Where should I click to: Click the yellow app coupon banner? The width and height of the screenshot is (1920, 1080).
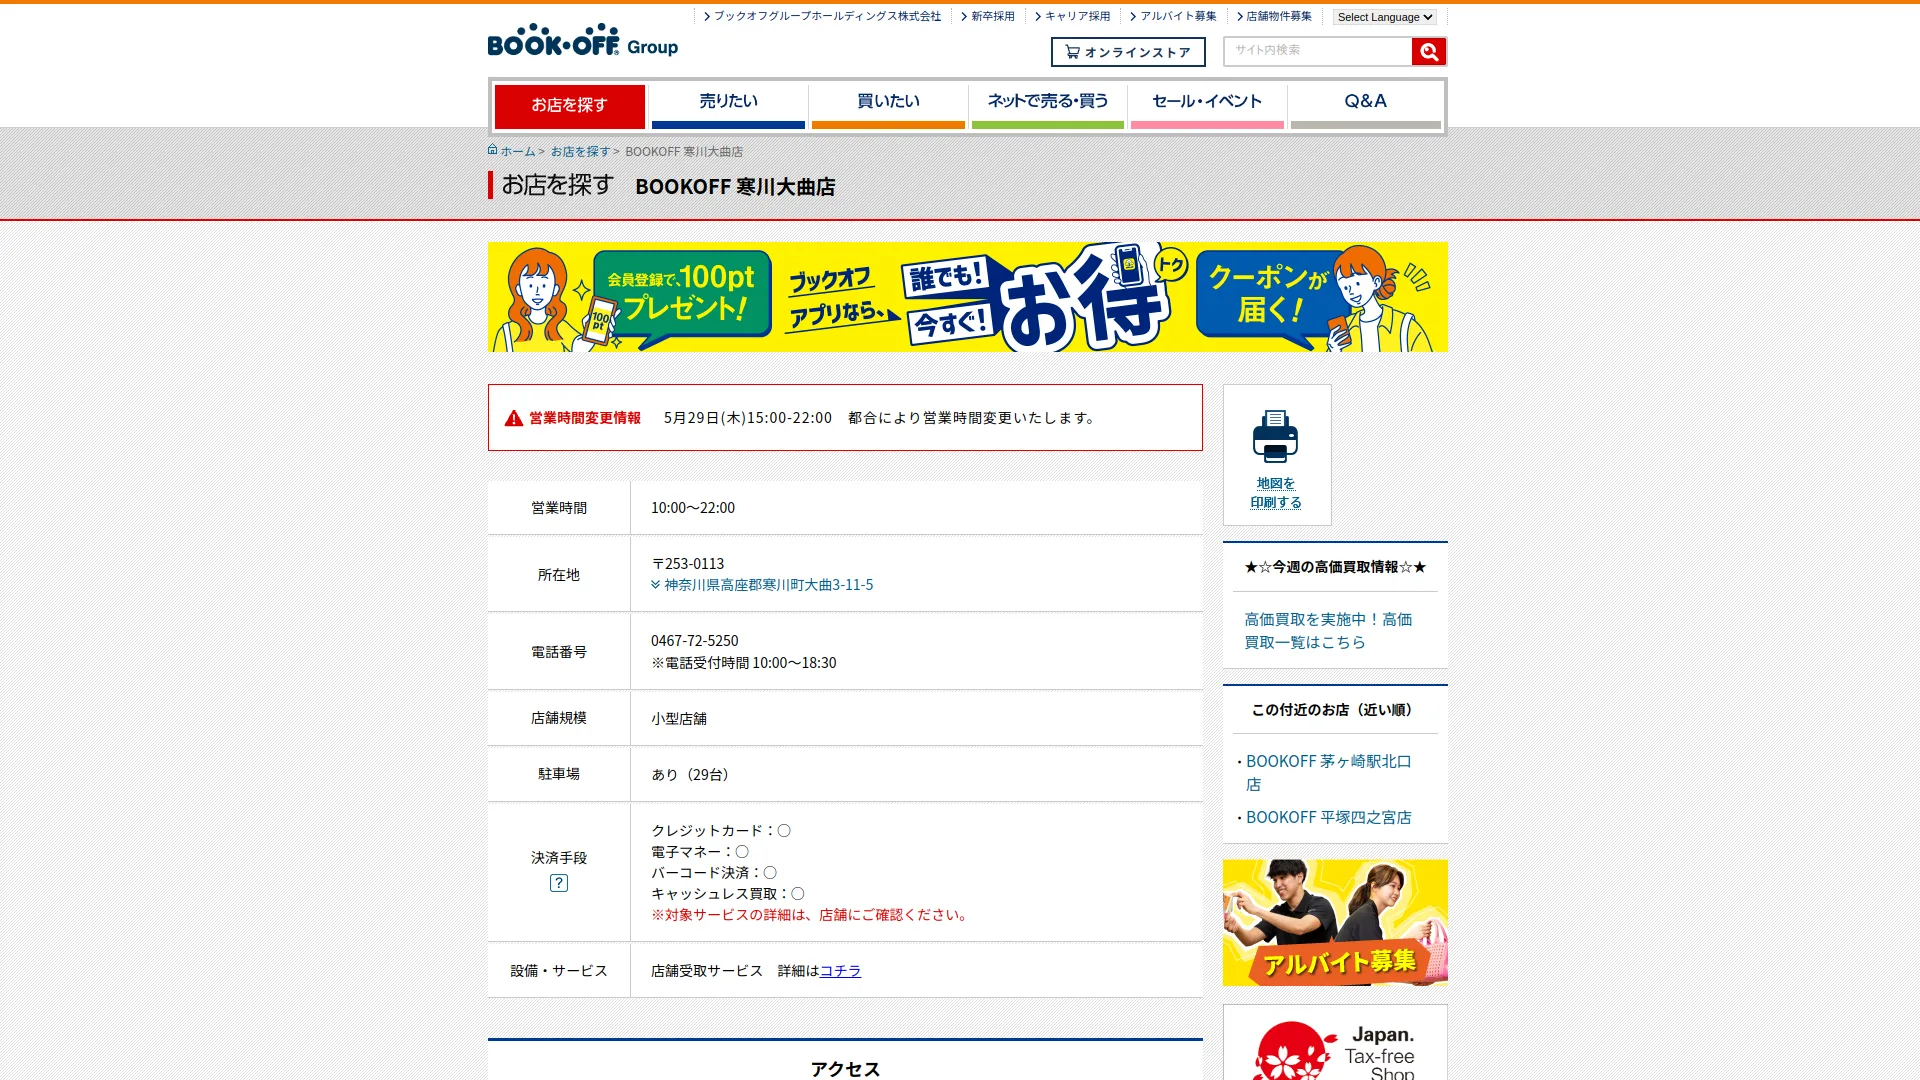(967, 297)
